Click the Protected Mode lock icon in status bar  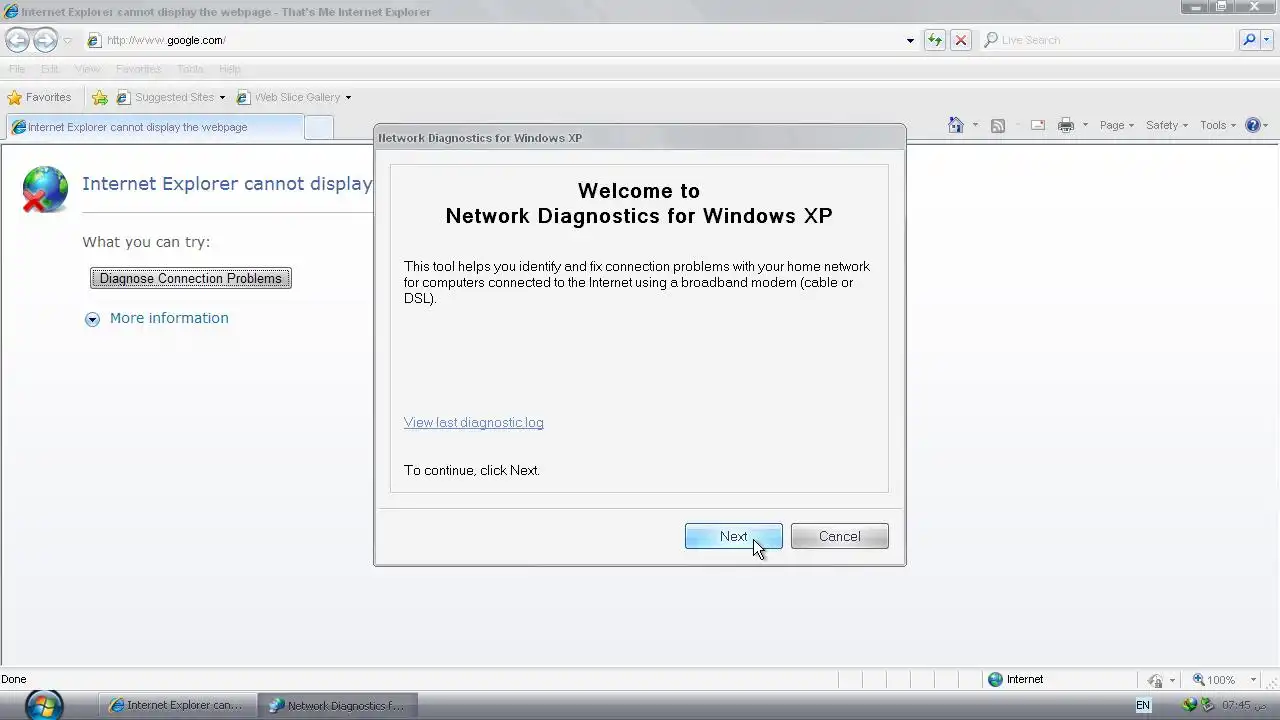point(1156,680)
